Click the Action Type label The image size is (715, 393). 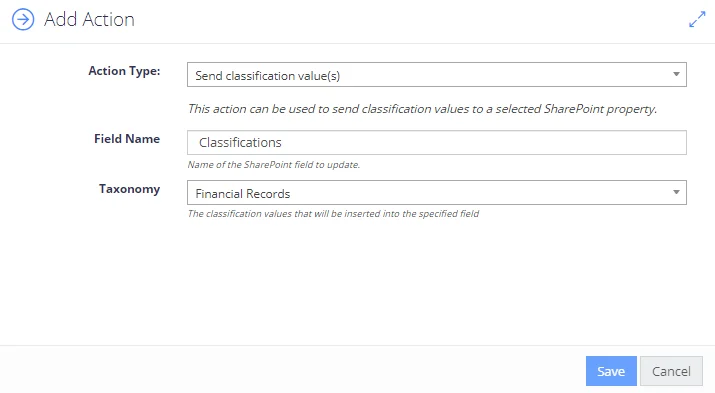point(124,71)
